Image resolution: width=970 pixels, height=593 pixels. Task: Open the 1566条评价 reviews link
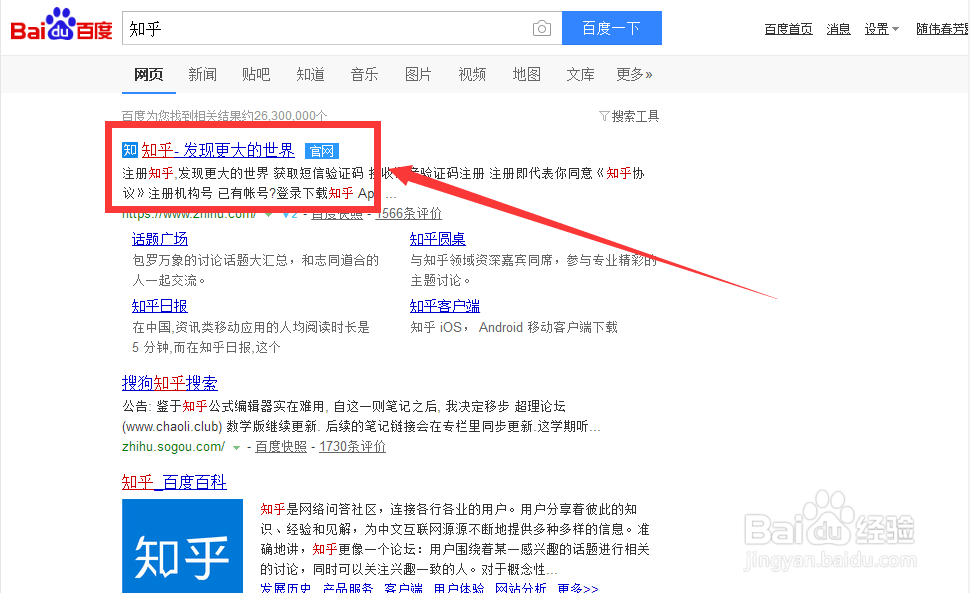409,213
